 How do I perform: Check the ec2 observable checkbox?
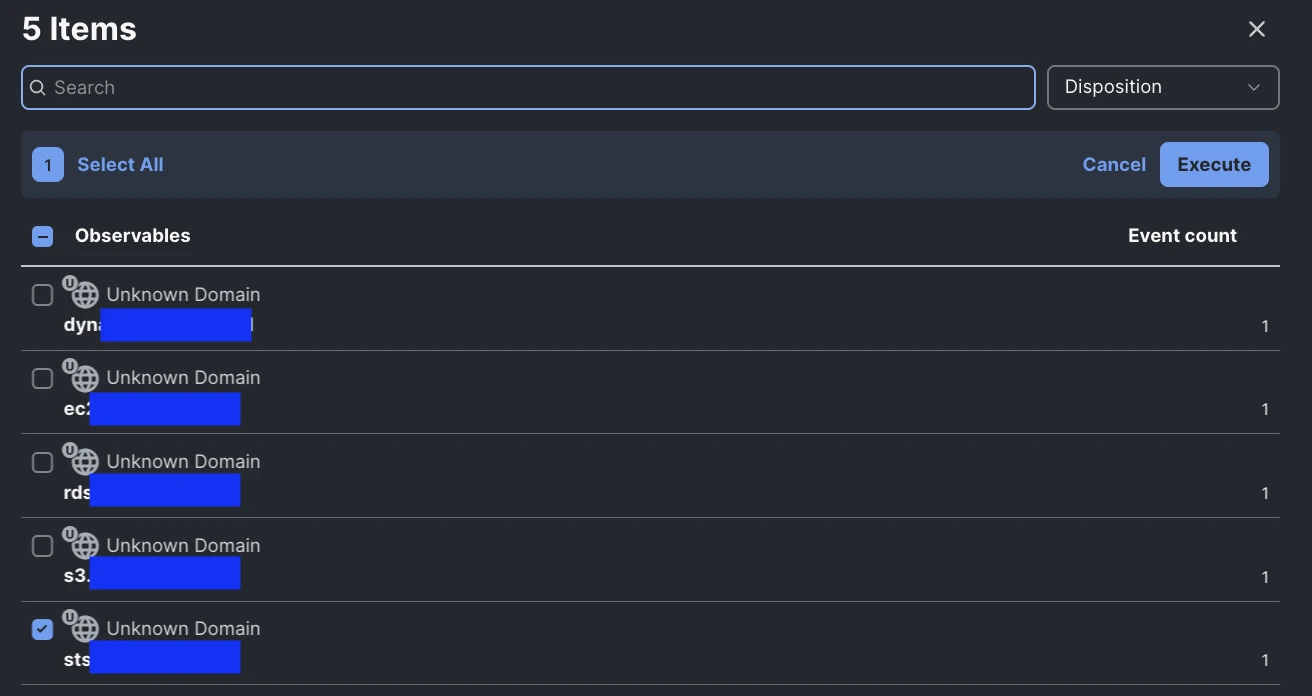pyautogui.click(x=42, y=377)
